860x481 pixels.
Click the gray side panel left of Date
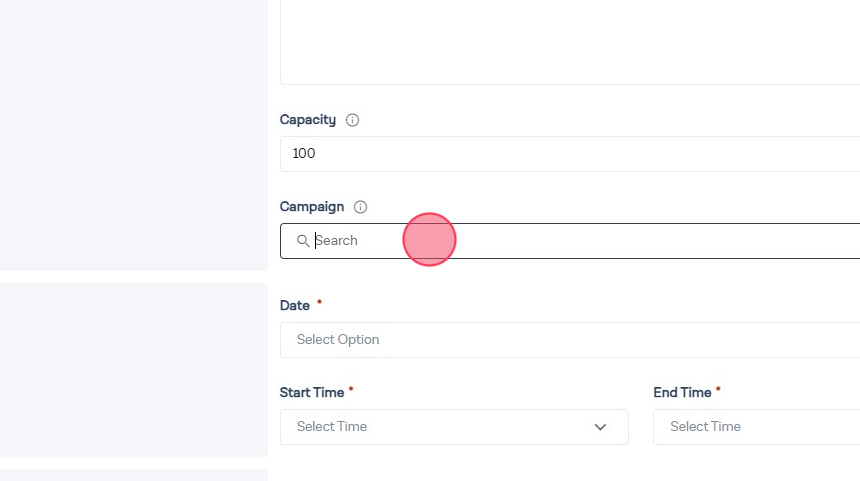[134, 370]
